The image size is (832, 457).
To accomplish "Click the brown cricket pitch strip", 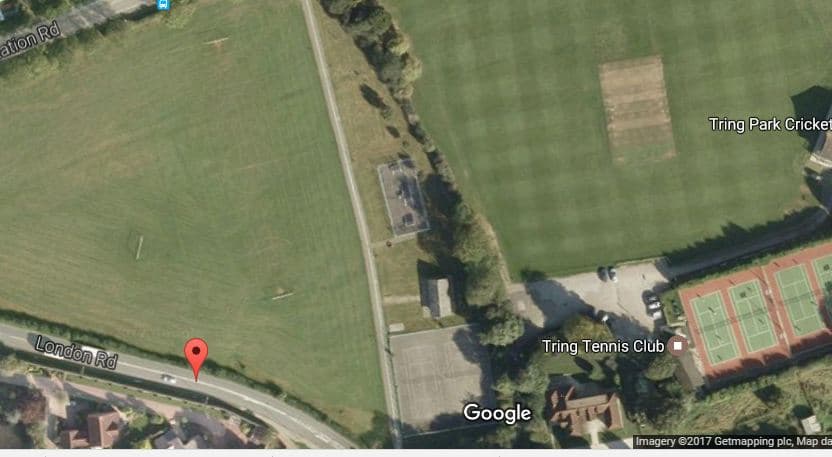I will [637, 109].
